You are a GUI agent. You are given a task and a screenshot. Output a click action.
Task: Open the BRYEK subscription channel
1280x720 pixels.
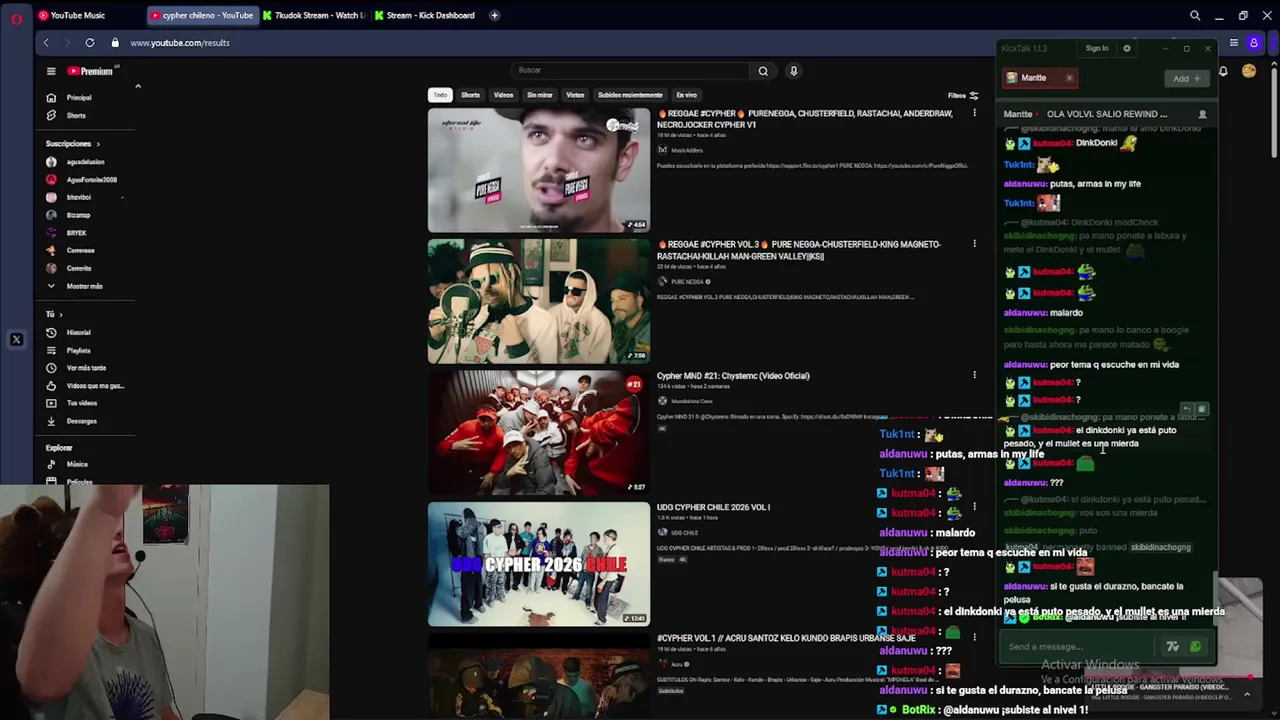(x=76, y=233)
